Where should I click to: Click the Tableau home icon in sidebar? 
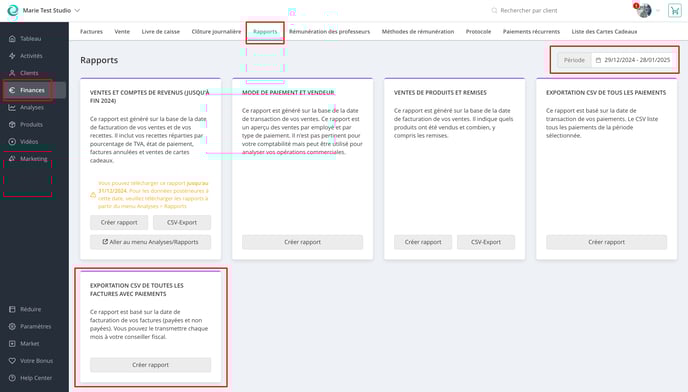(x=12, y=39)
